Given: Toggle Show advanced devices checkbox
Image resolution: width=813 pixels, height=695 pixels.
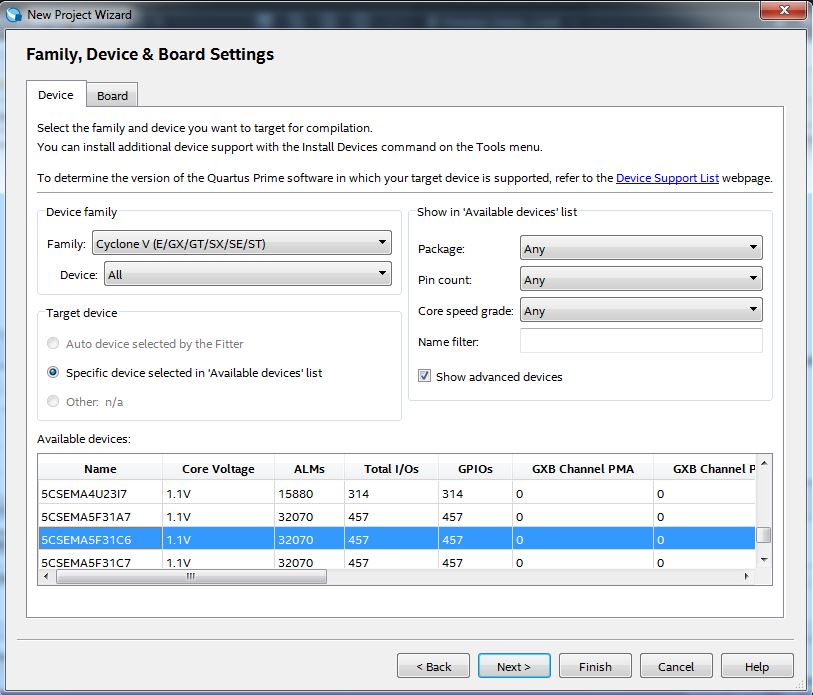Looking at the screenshot, I should [x=424, y=376].
